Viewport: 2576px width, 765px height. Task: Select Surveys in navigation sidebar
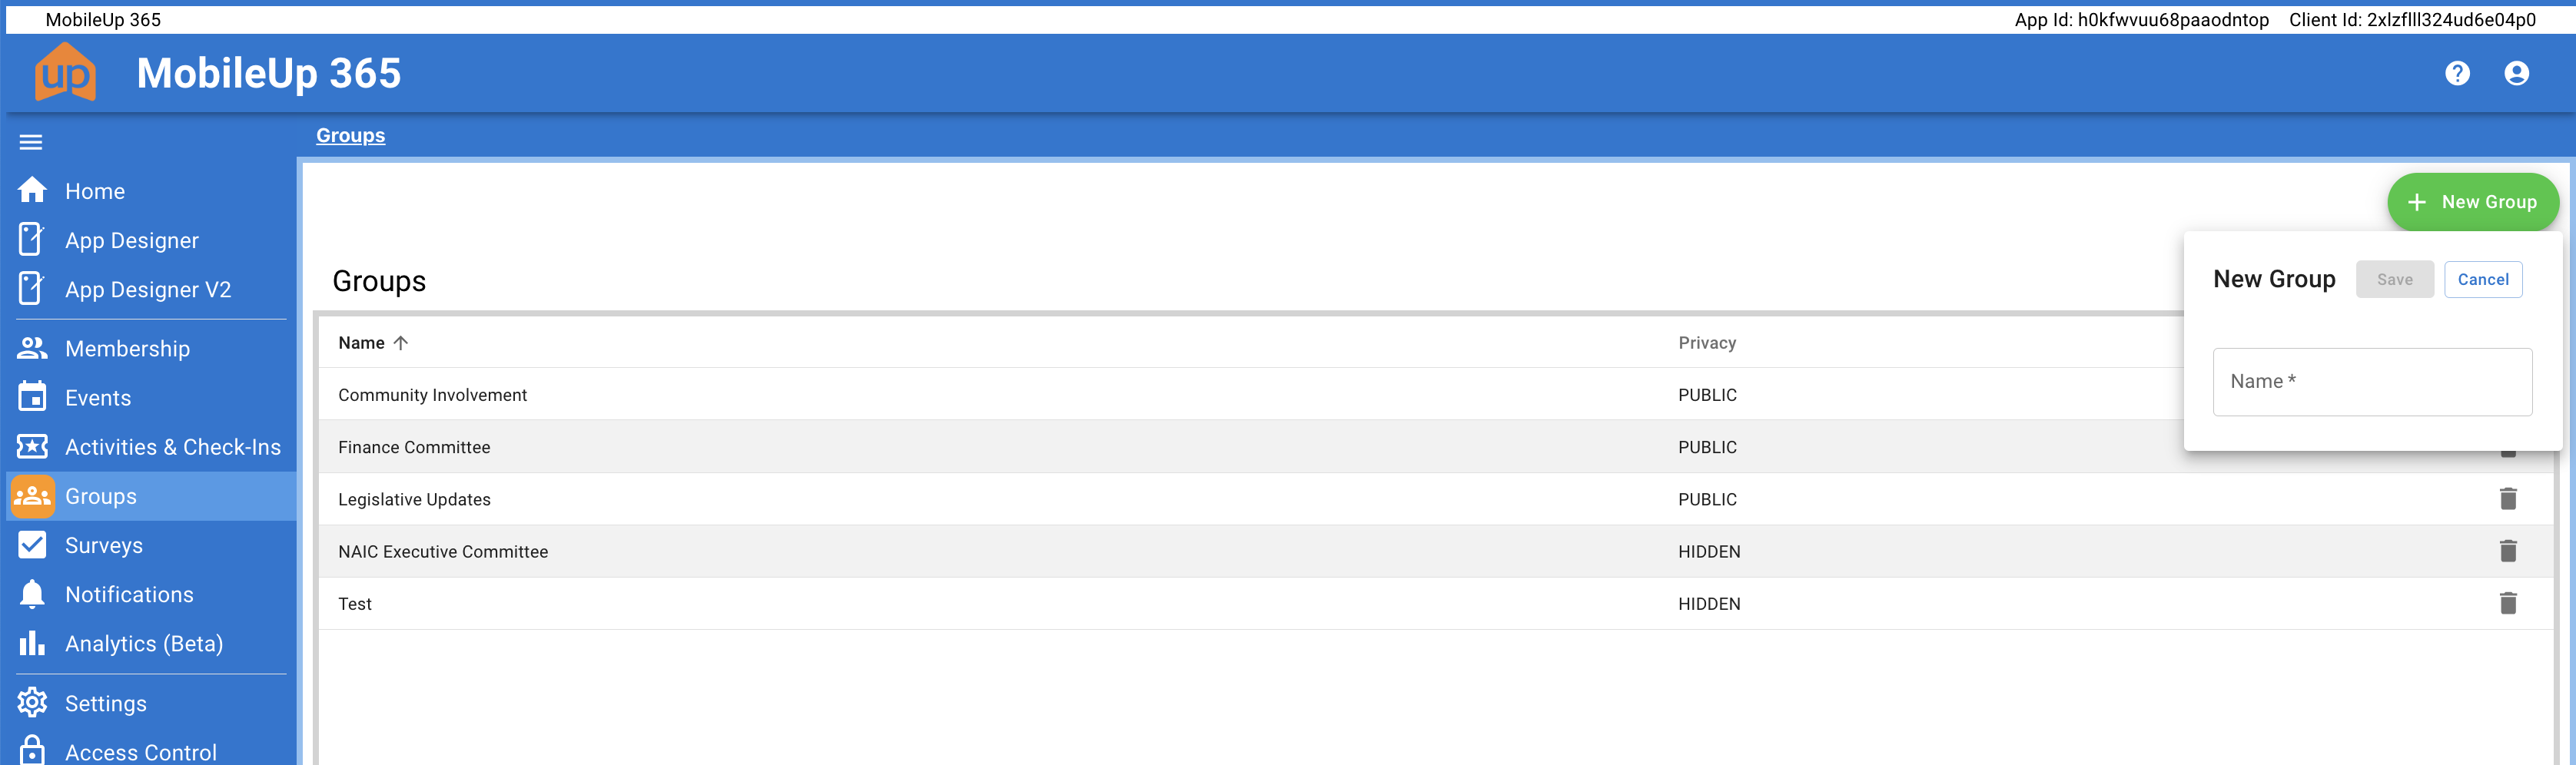tap(104, 545)
